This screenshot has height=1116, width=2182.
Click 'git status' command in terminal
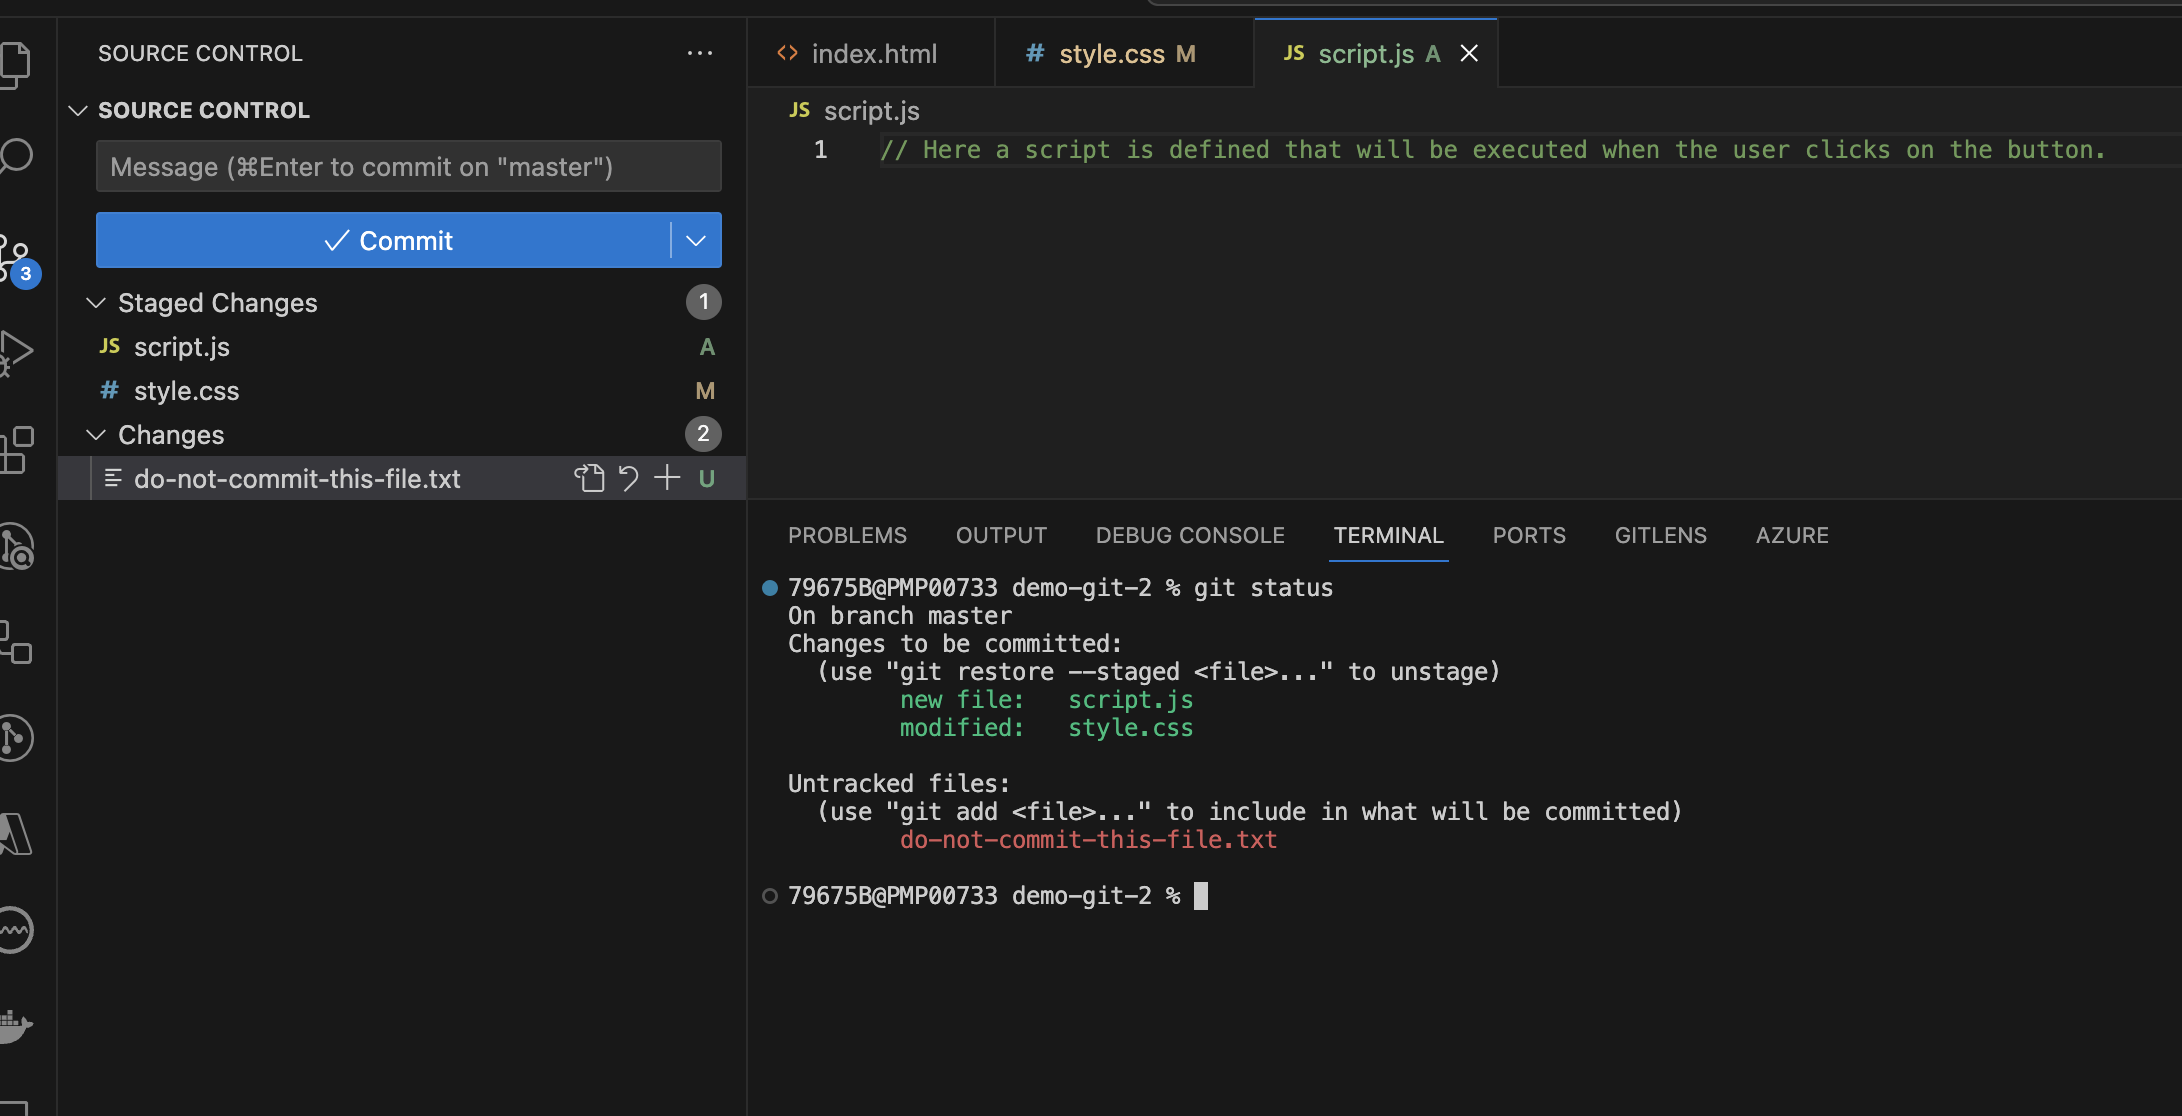click(1263, 587)
